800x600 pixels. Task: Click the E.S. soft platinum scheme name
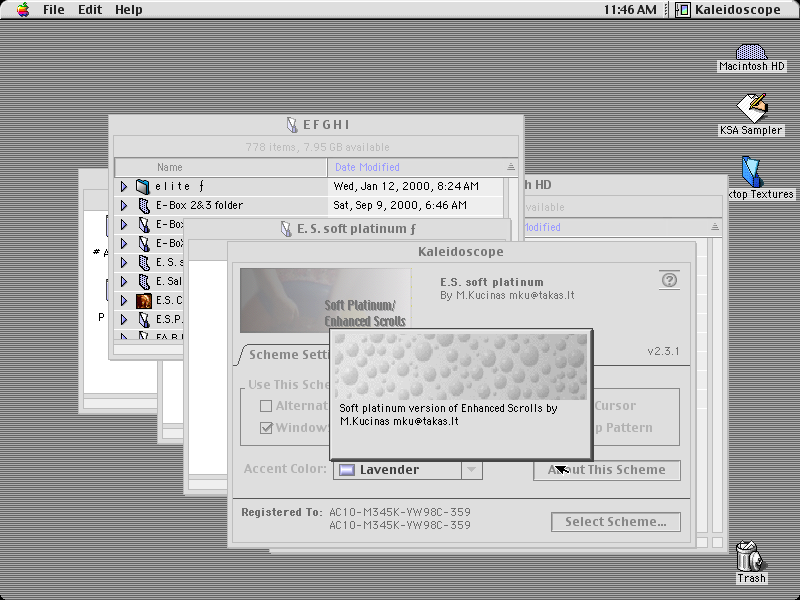pyautogui.click(x=492, y=282)
